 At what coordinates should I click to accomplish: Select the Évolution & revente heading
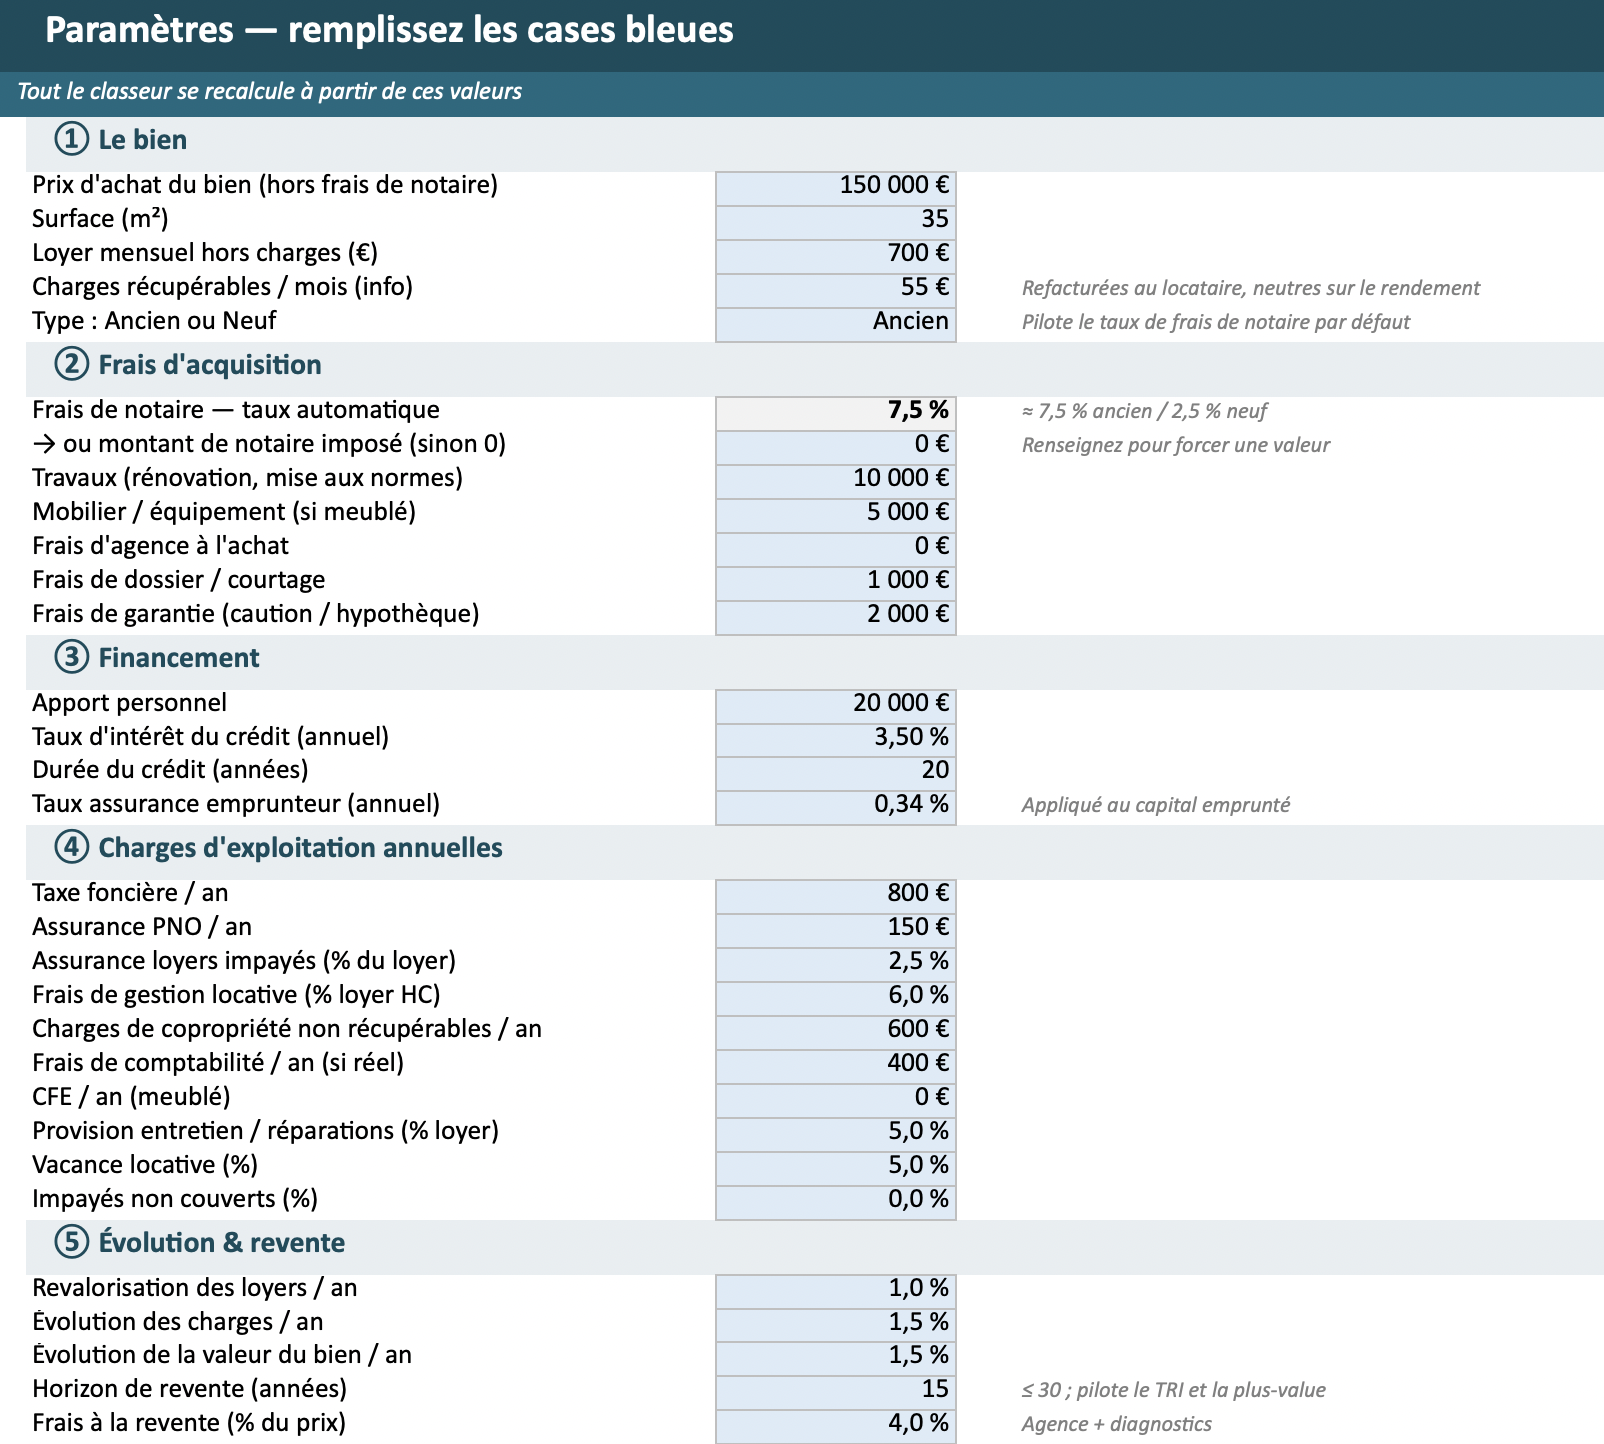[200, 1243]
